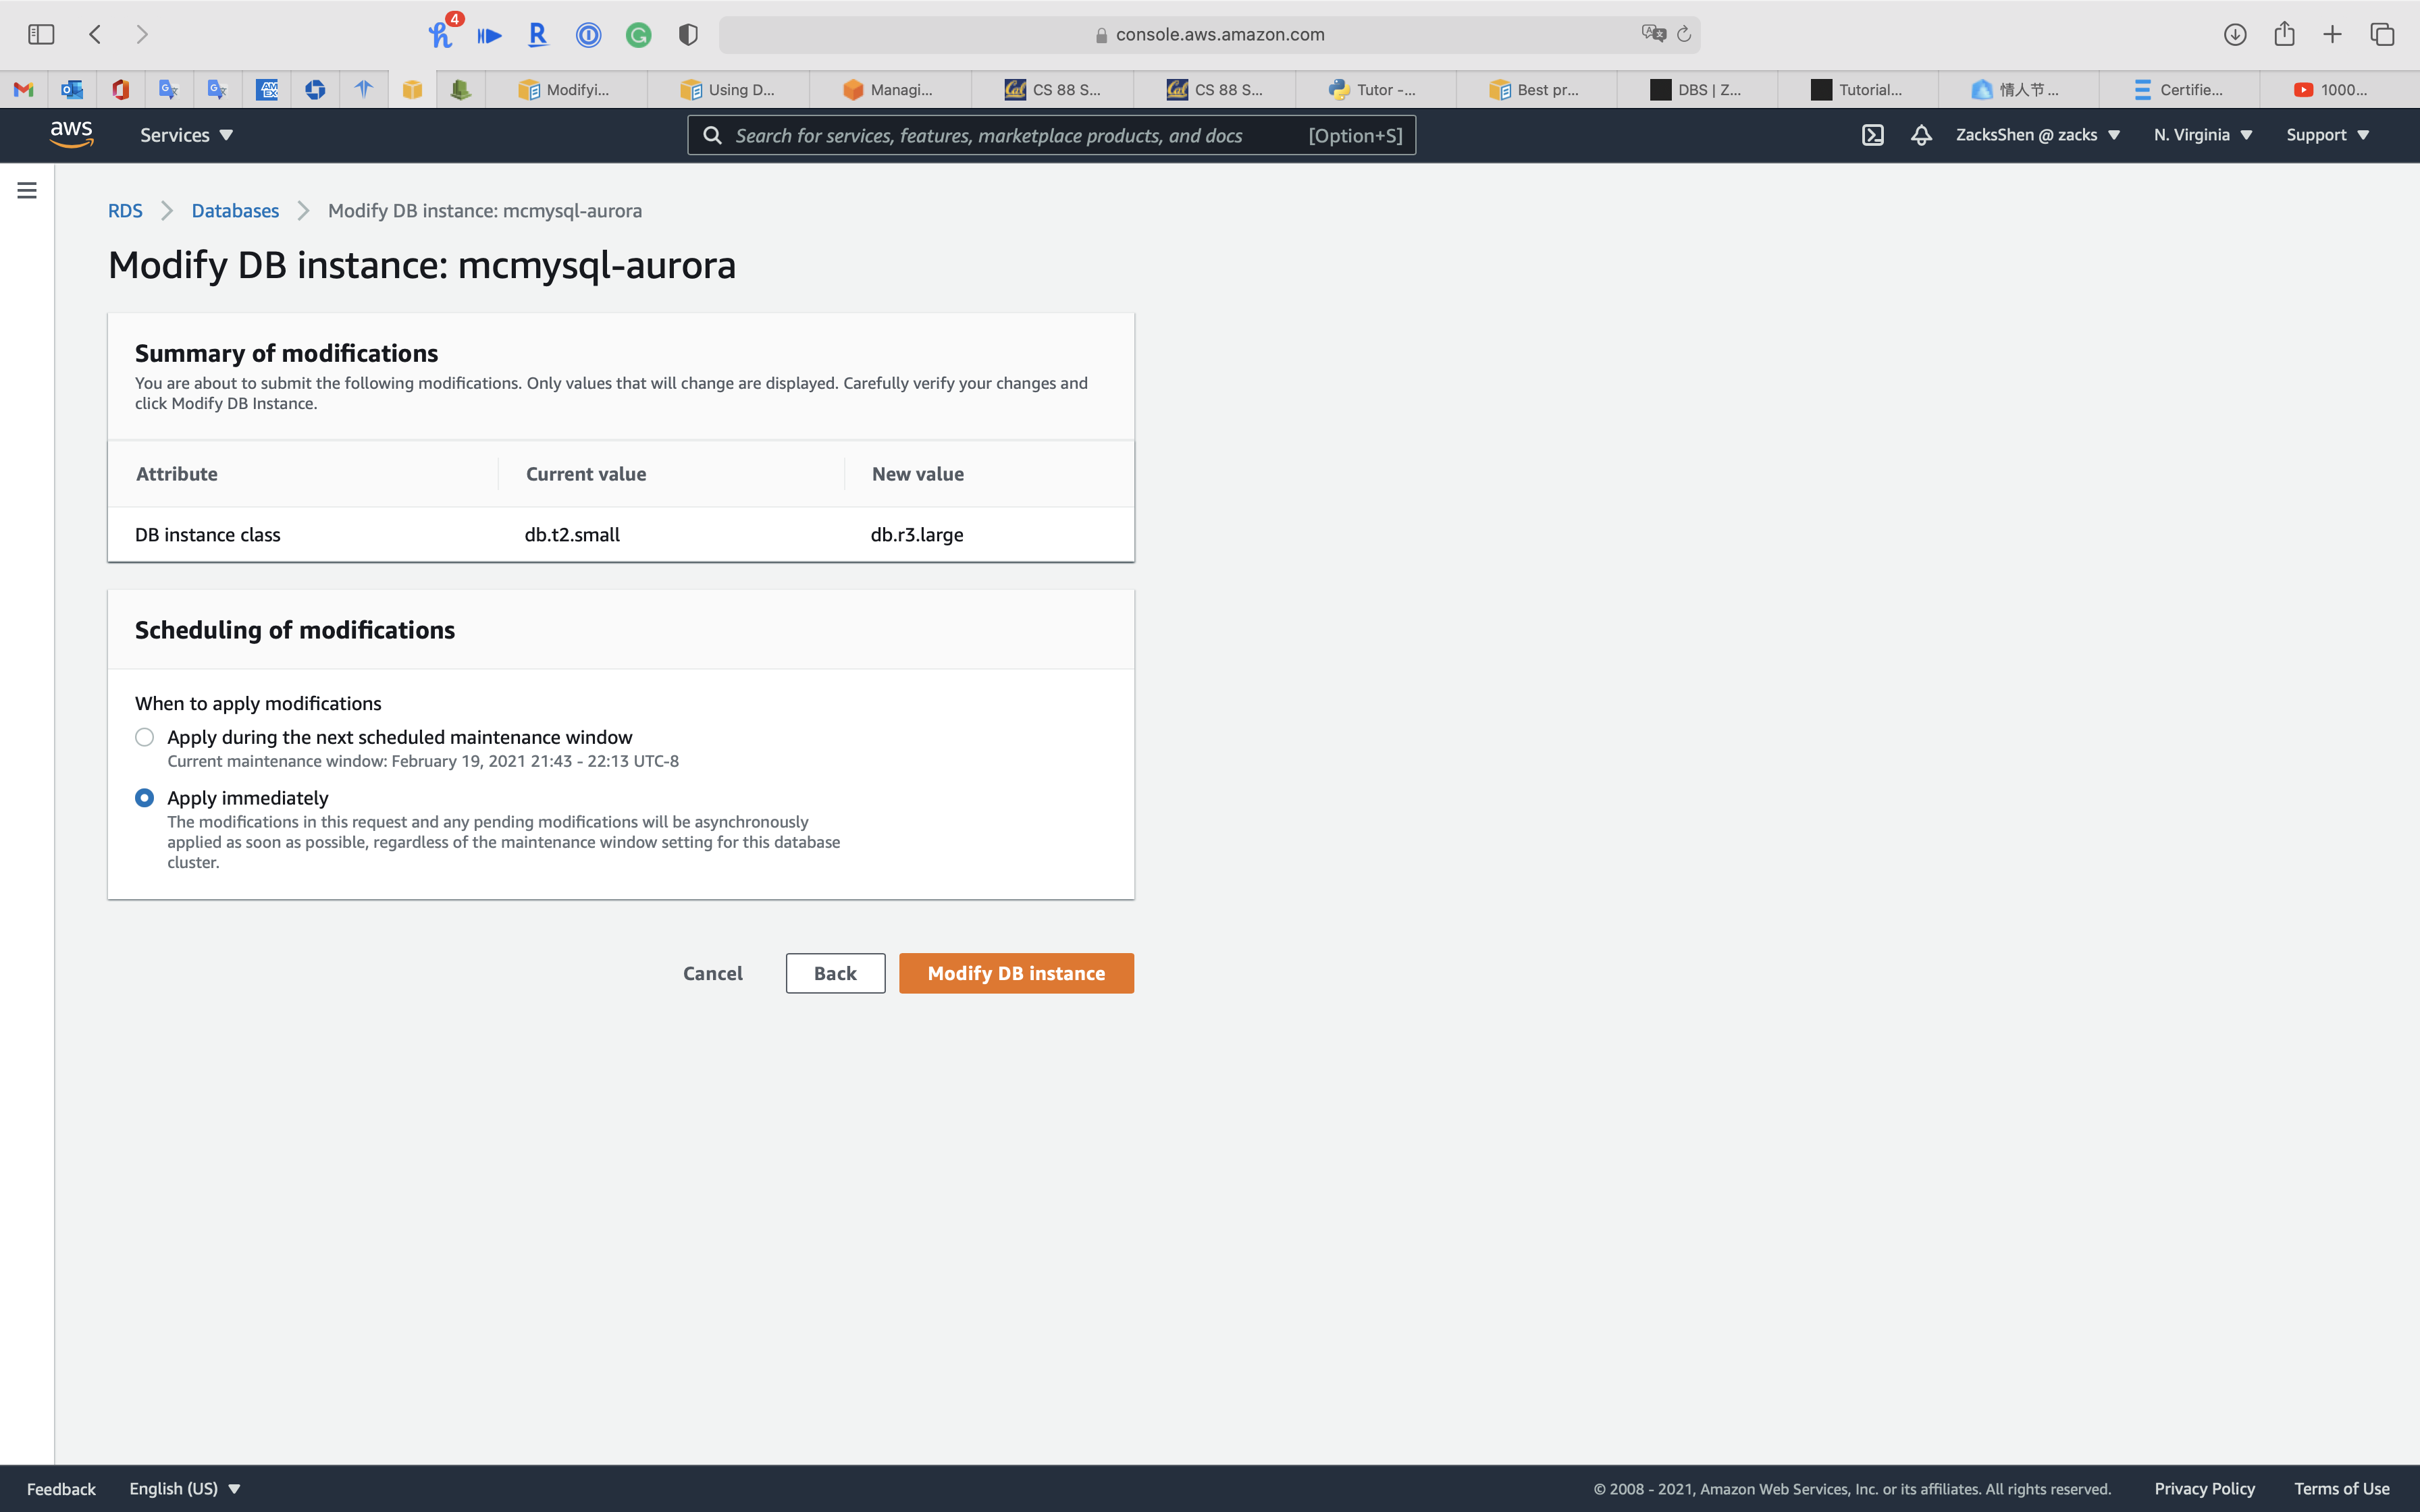Open the N. Virginia region dropdown
The height and width of the screenshot is (1512, 2420).
(2202, 135)
